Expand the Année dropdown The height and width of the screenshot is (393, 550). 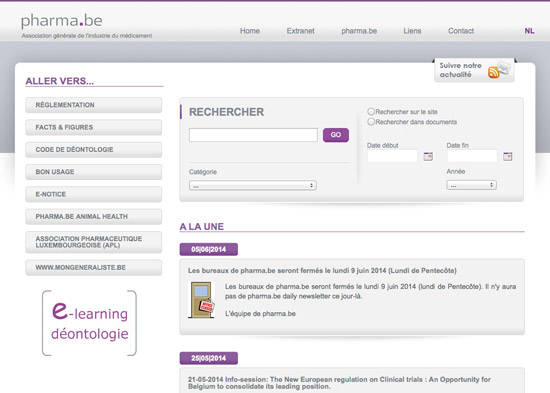coord(471,185)
